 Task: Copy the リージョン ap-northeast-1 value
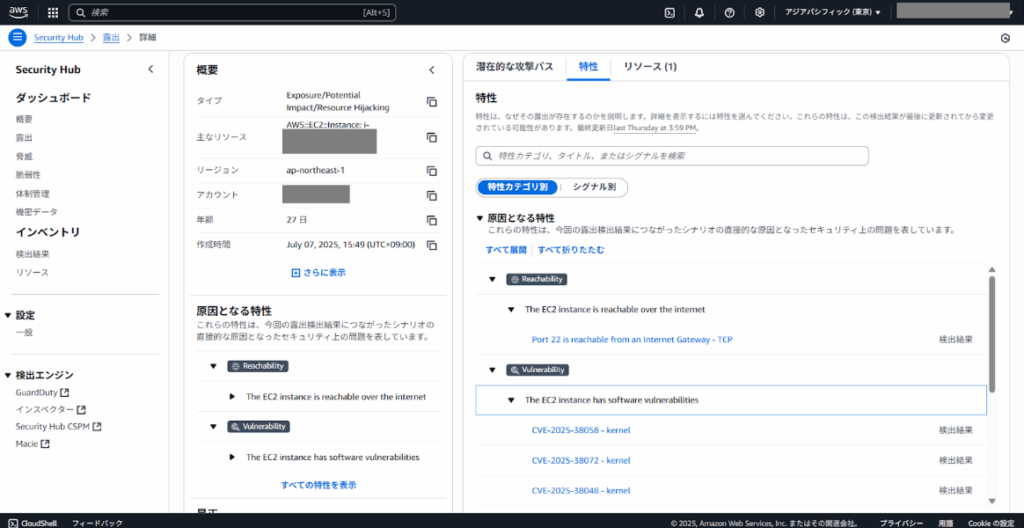click(432, 171)
